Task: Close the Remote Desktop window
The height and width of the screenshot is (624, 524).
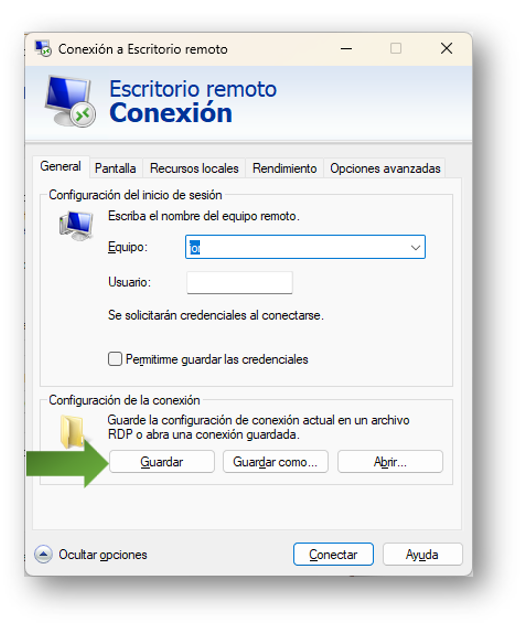Action: 446,49
